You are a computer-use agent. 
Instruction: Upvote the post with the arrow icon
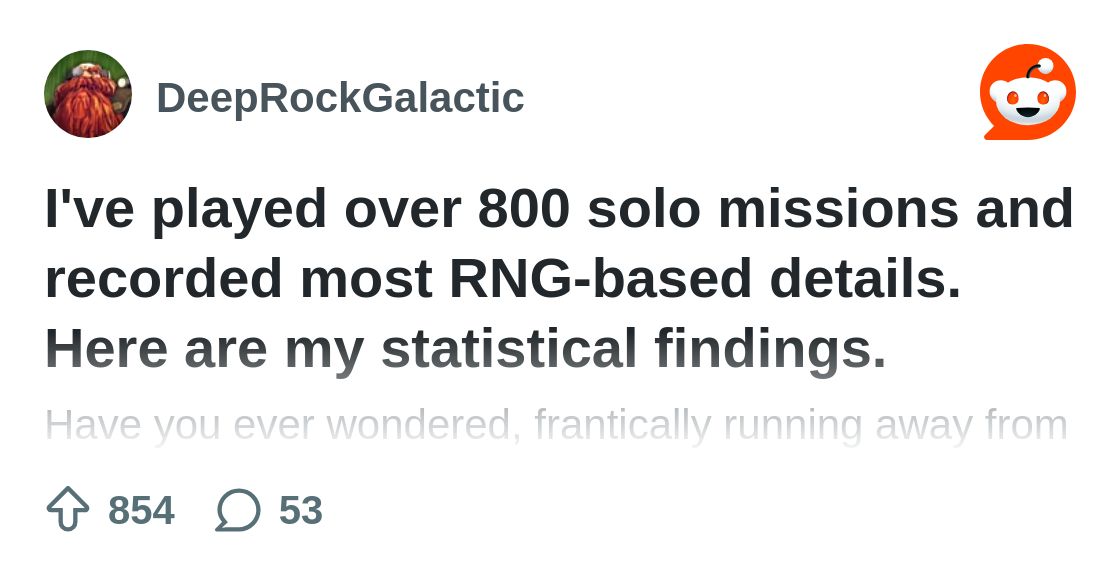point(68,509)
